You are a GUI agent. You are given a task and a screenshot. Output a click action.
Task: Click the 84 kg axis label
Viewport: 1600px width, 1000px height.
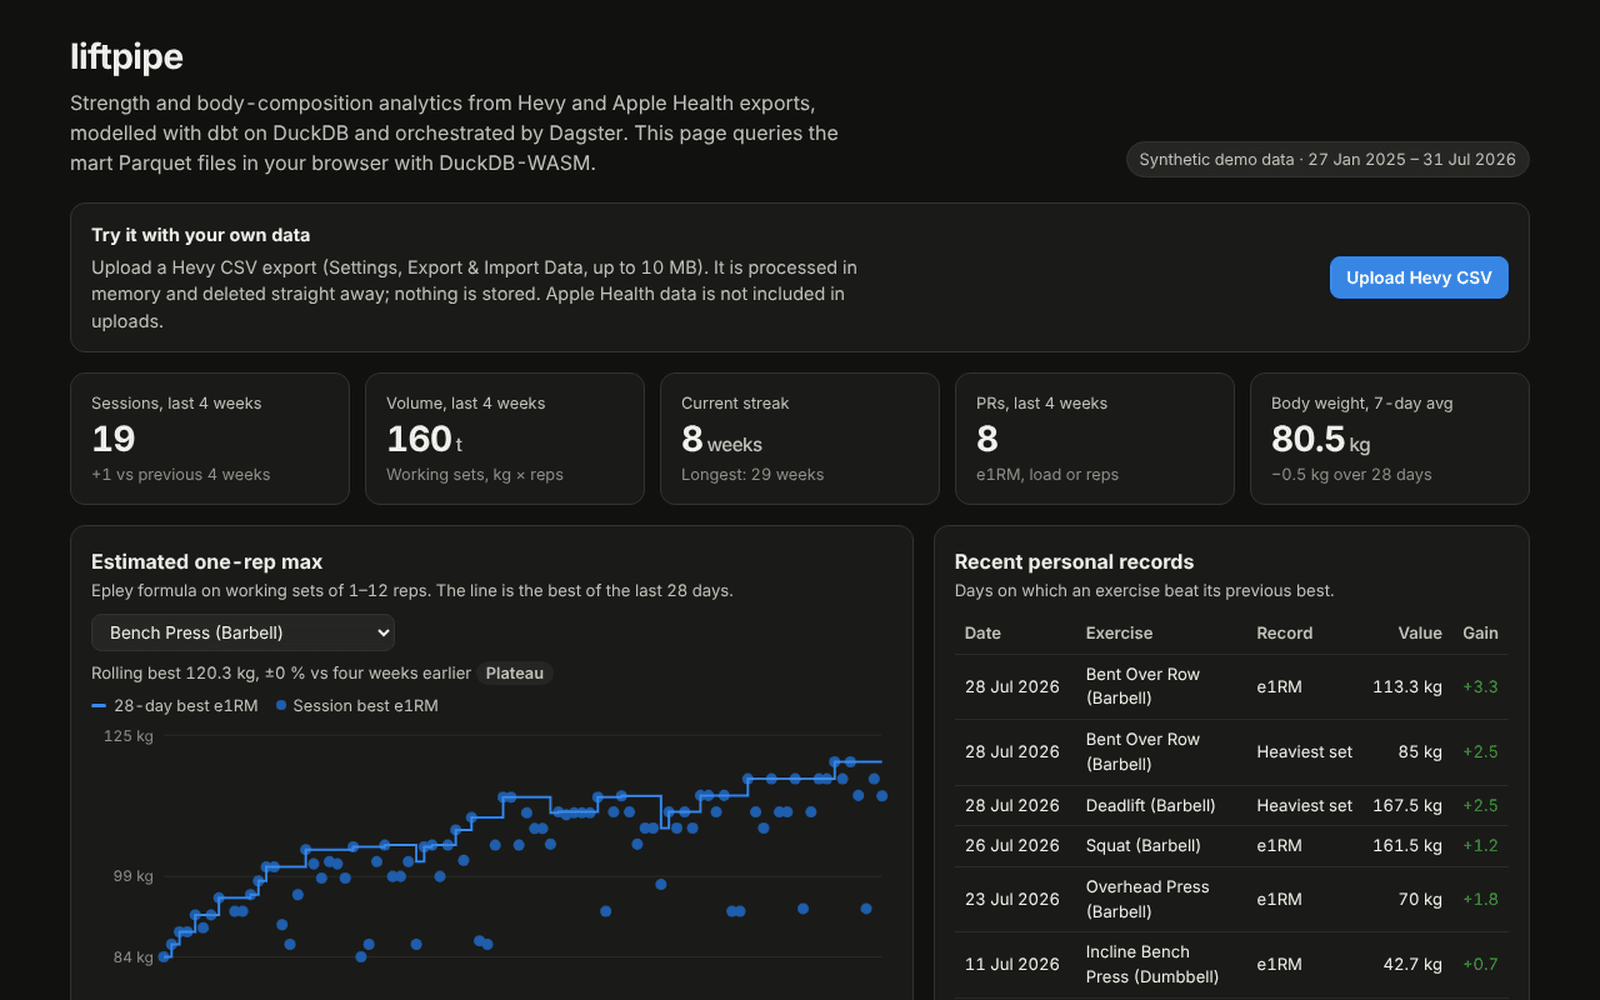[133, 958]
